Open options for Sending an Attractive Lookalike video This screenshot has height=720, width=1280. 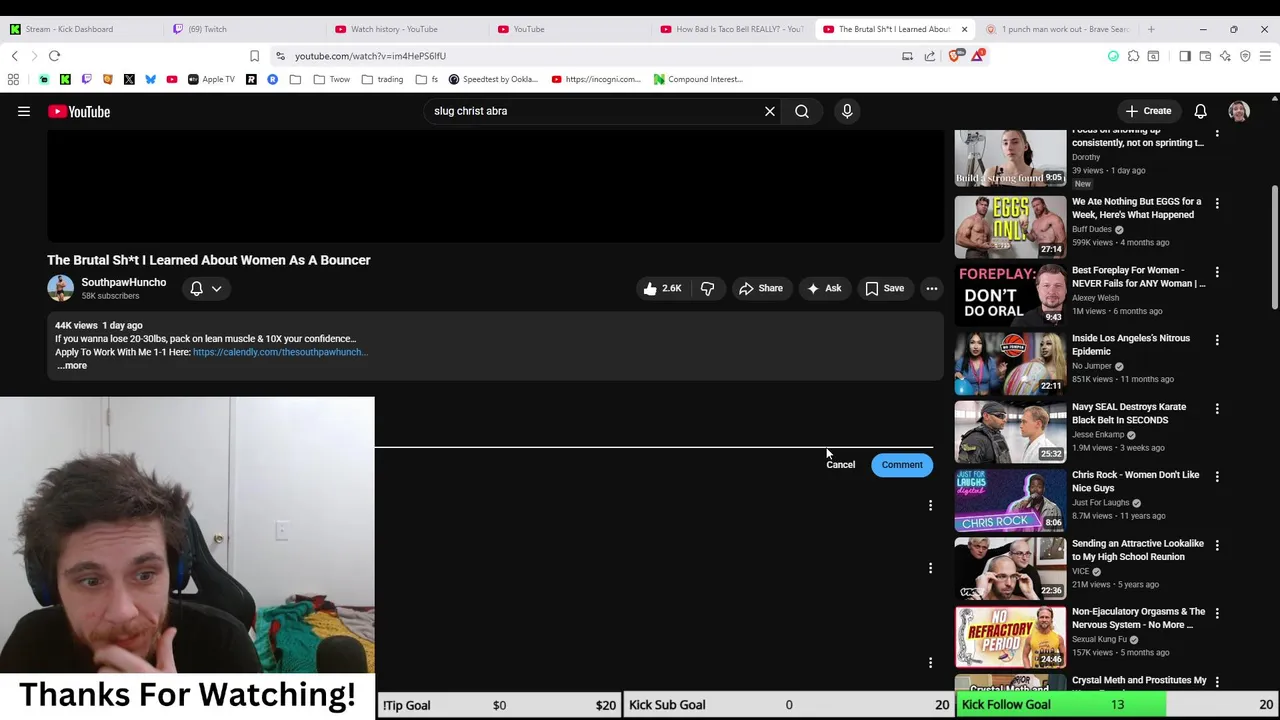tap(1217, 545)
